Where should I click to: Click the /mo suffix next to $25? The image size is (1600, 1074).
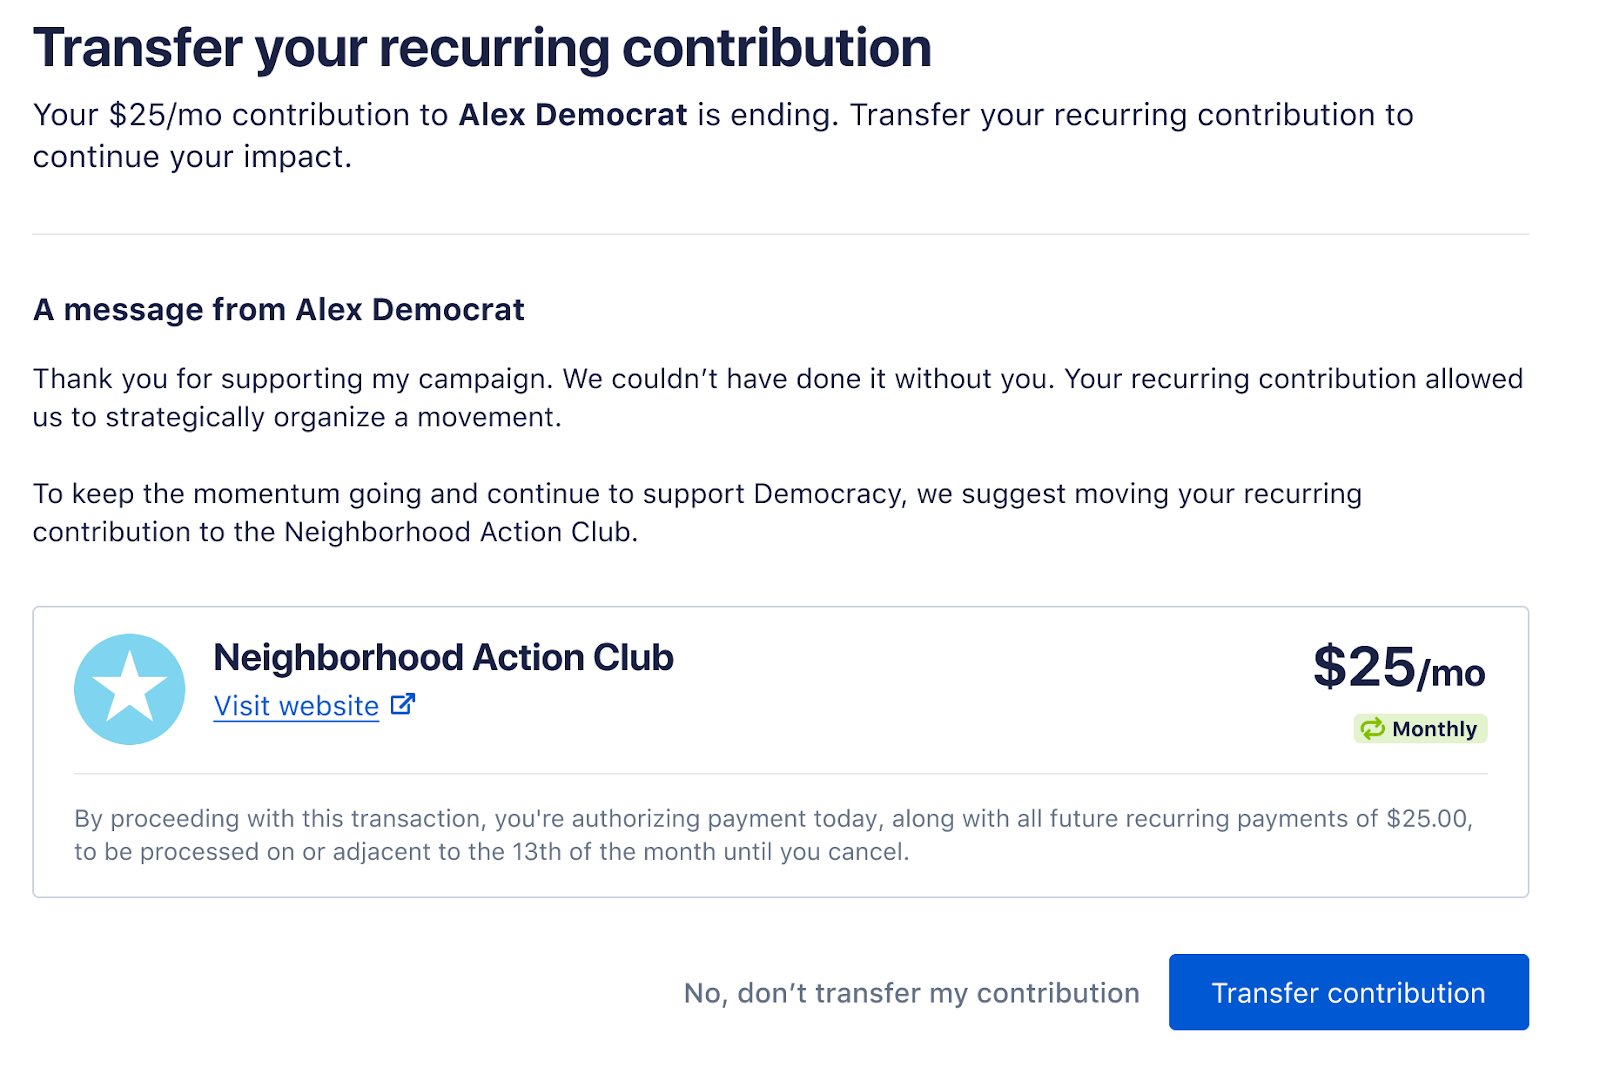click(1452, 674)
